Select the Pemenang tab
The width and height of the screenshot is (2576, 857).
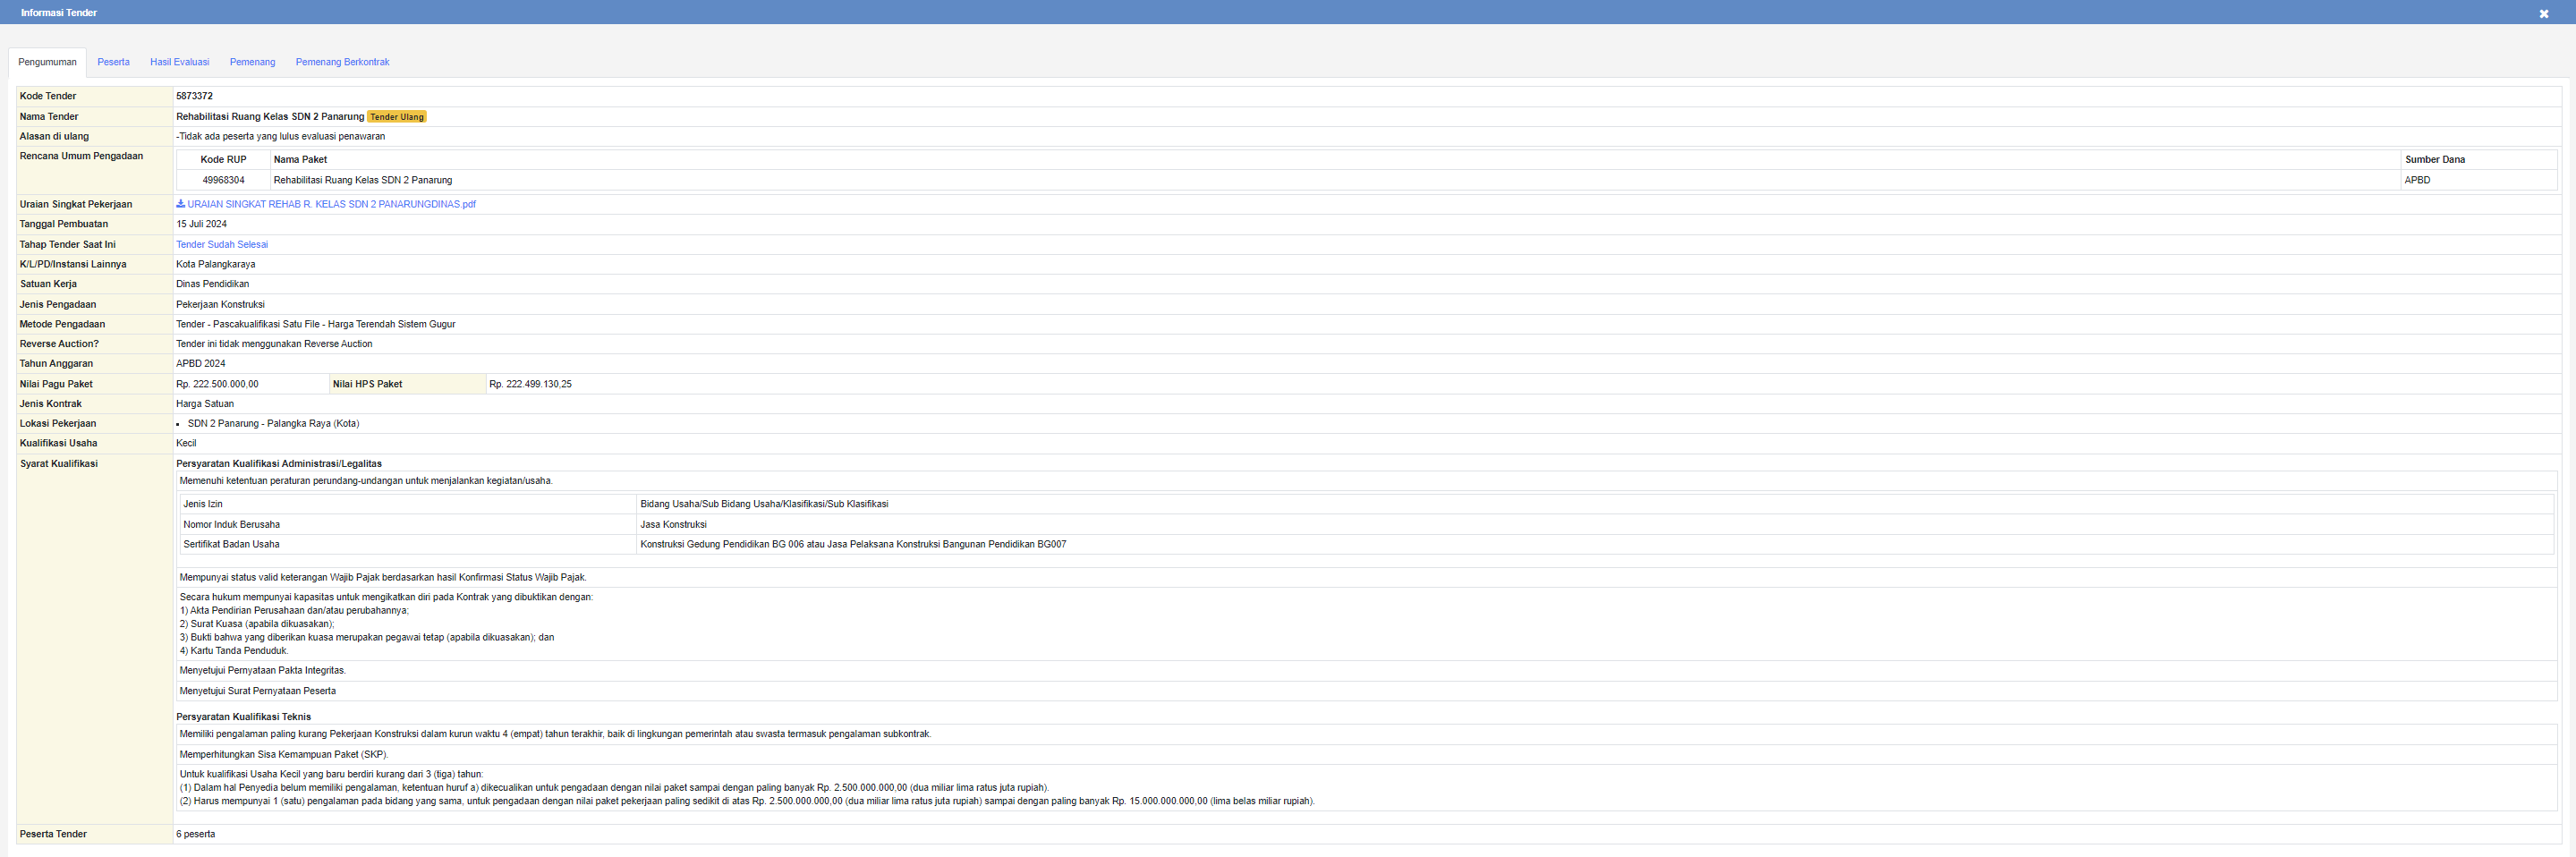pos(252,62)
